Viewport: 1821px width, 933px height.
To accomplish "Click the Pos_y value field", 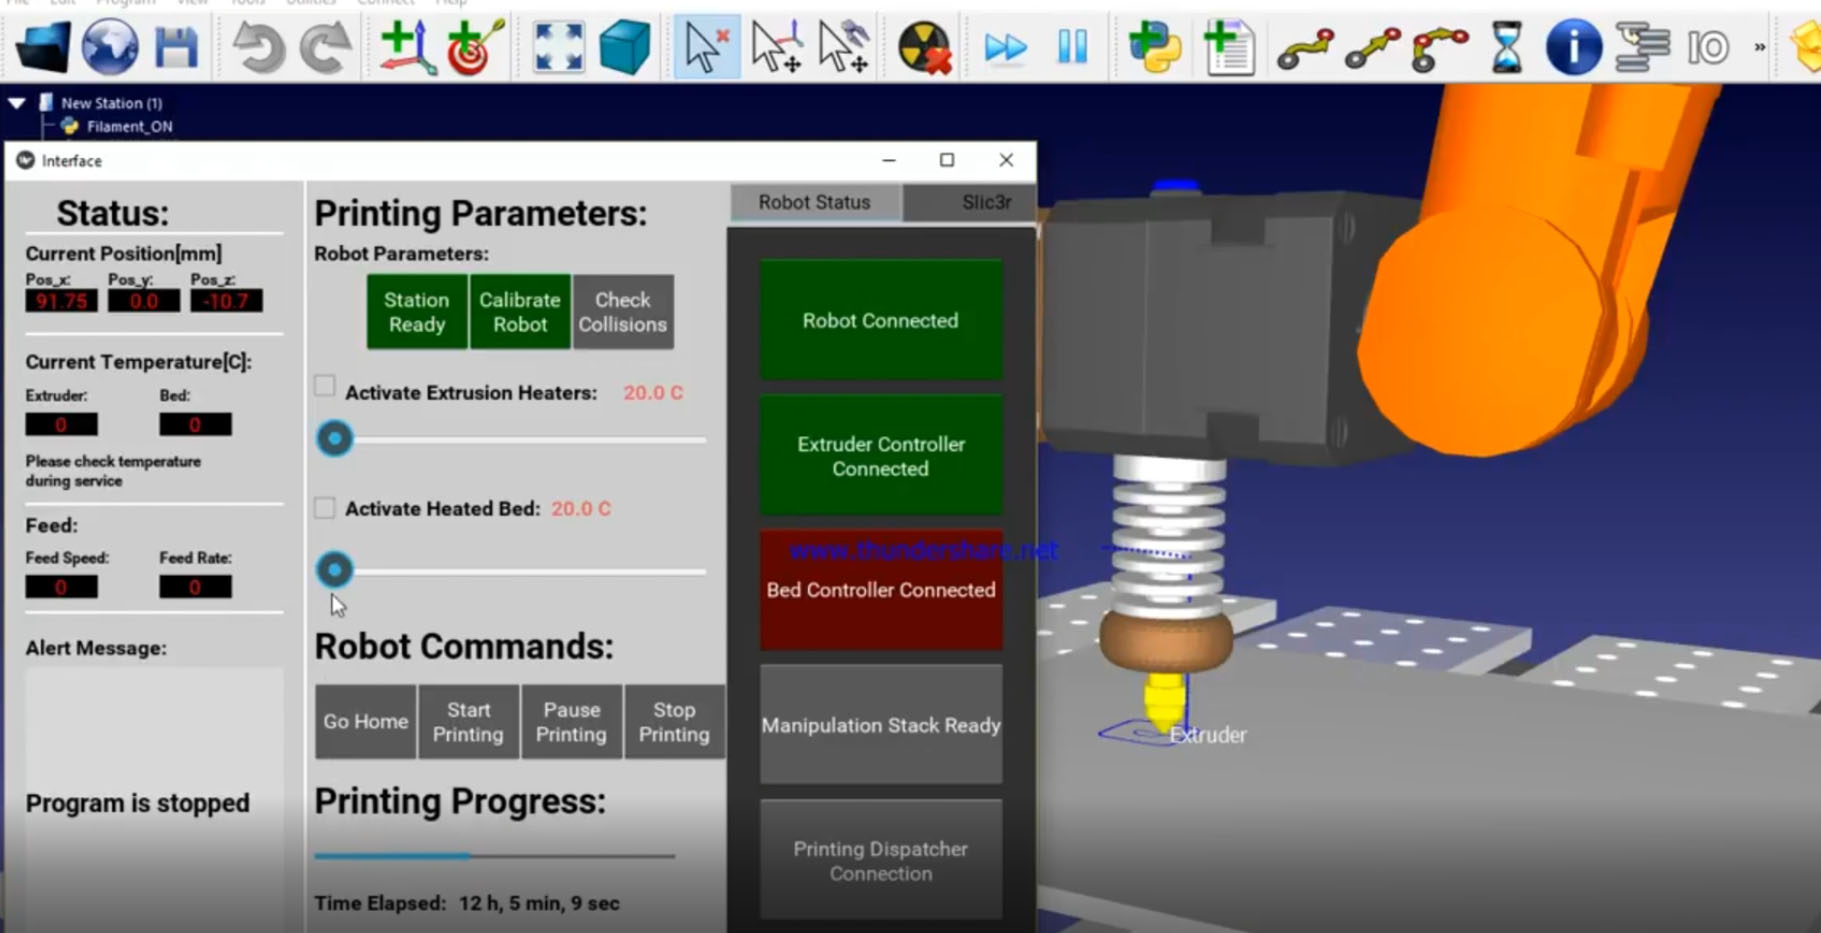I will tap(144, 301).
